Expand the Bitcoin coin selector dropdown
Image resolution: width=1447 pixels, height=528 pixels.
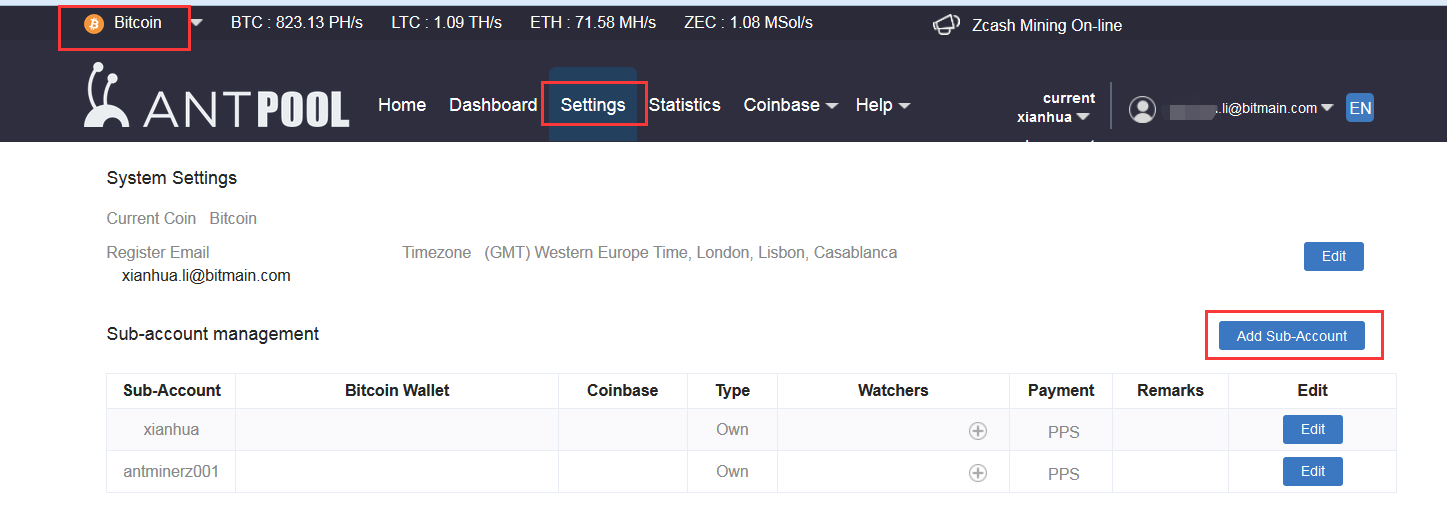(196, 23)
